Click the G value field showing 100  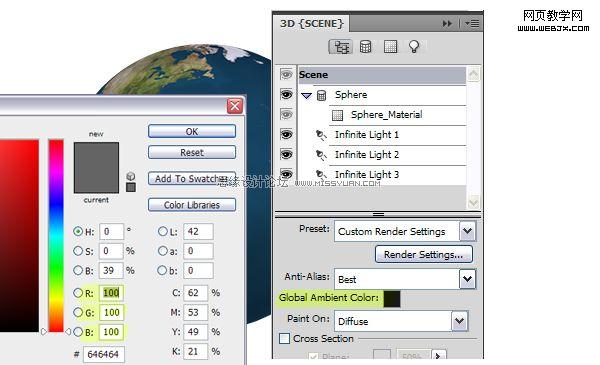click(111, 312)
